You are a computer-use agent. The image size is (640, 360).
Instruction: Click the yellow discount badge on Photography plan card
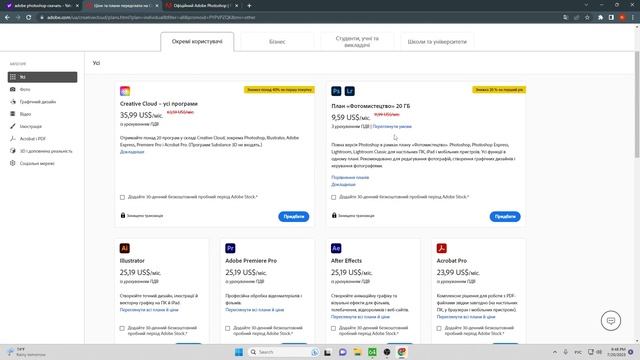[x=499, y=90]
